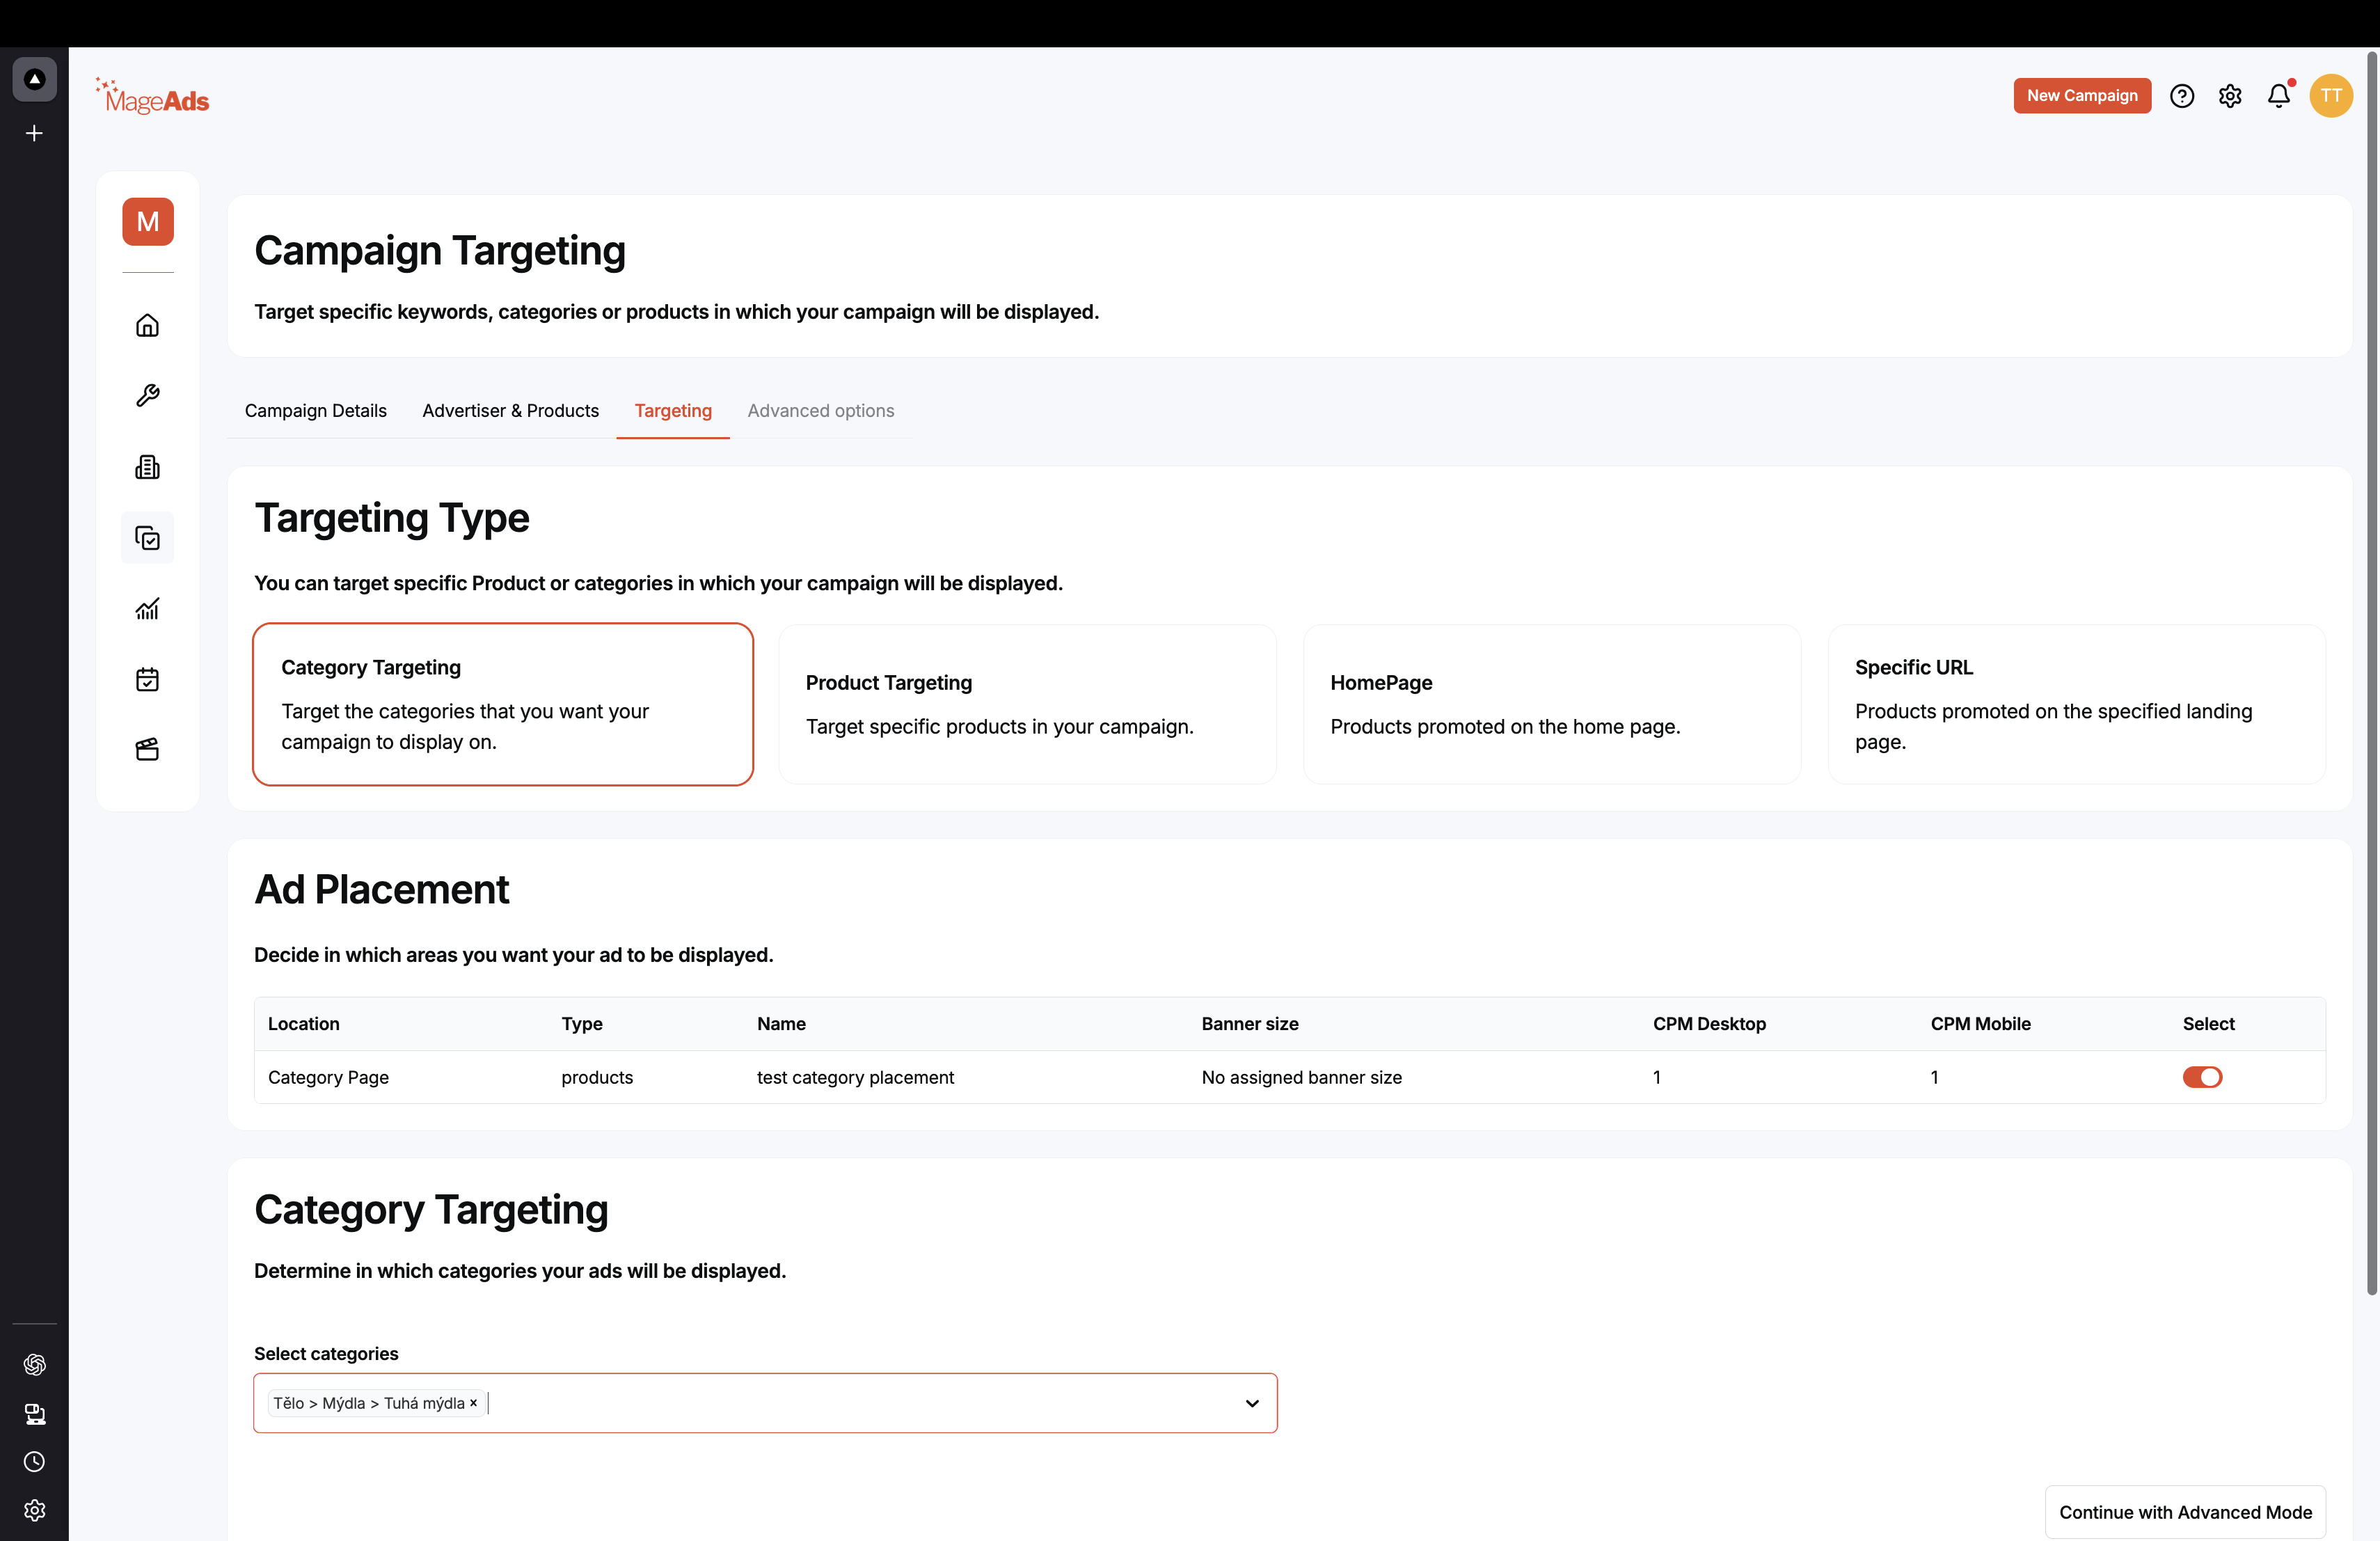2380x1541 pixels.
Task: Open the Advanced options tab
Action: (x=821, y=410)
